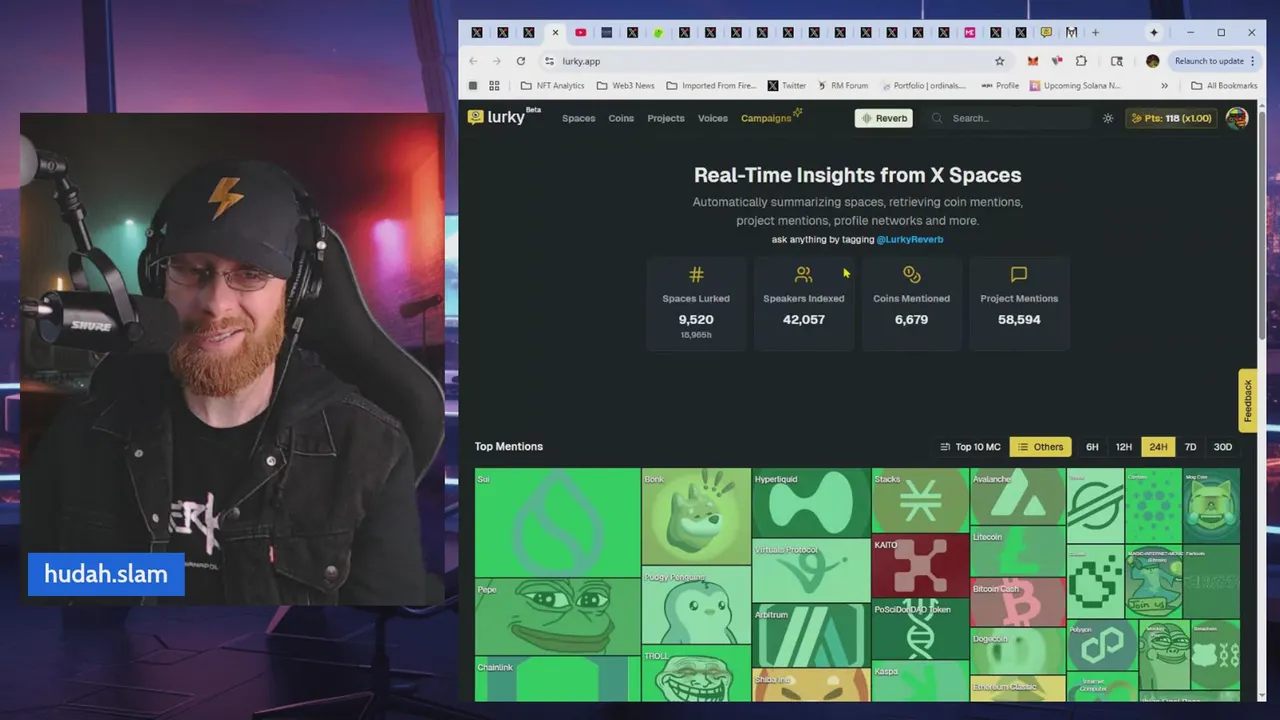Open the Sui tile in Top Mentions
This screenshot has height=720, width=1280.
pyautogui.click(x=557, y=522)
